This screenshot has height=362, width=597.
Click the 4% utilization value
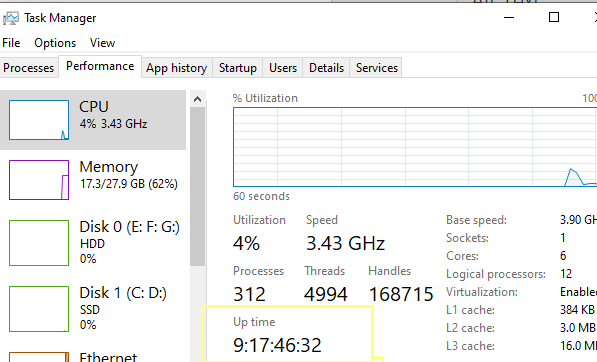pyautogui.click(x=246, y=243)
